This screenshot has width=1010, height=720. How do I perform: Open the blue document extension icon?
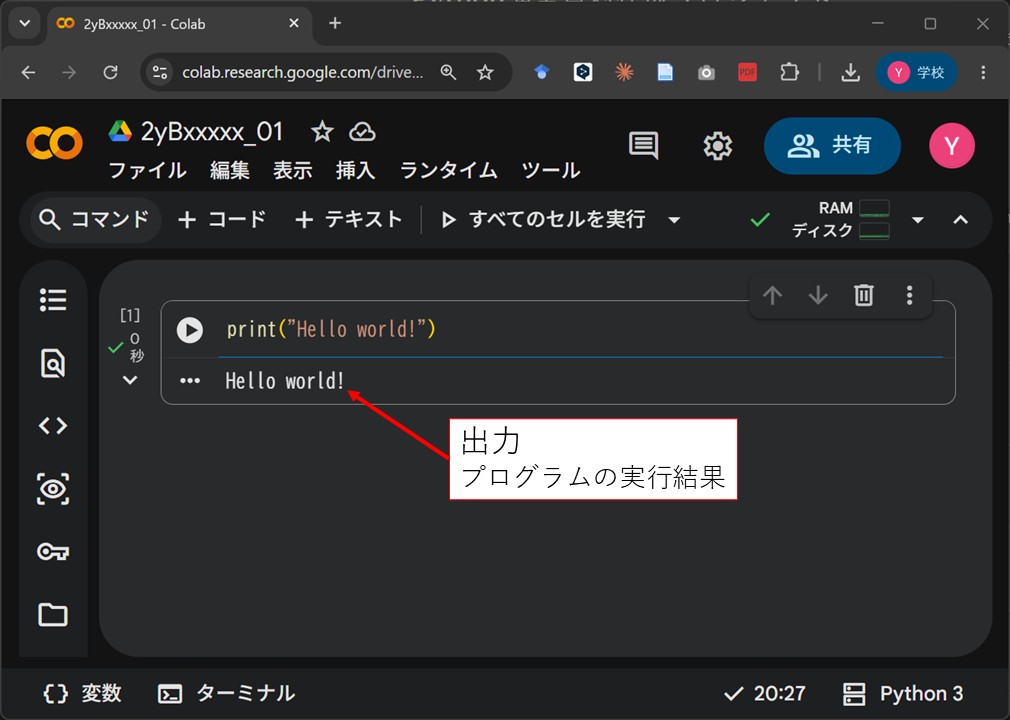[x=665, y=72]
